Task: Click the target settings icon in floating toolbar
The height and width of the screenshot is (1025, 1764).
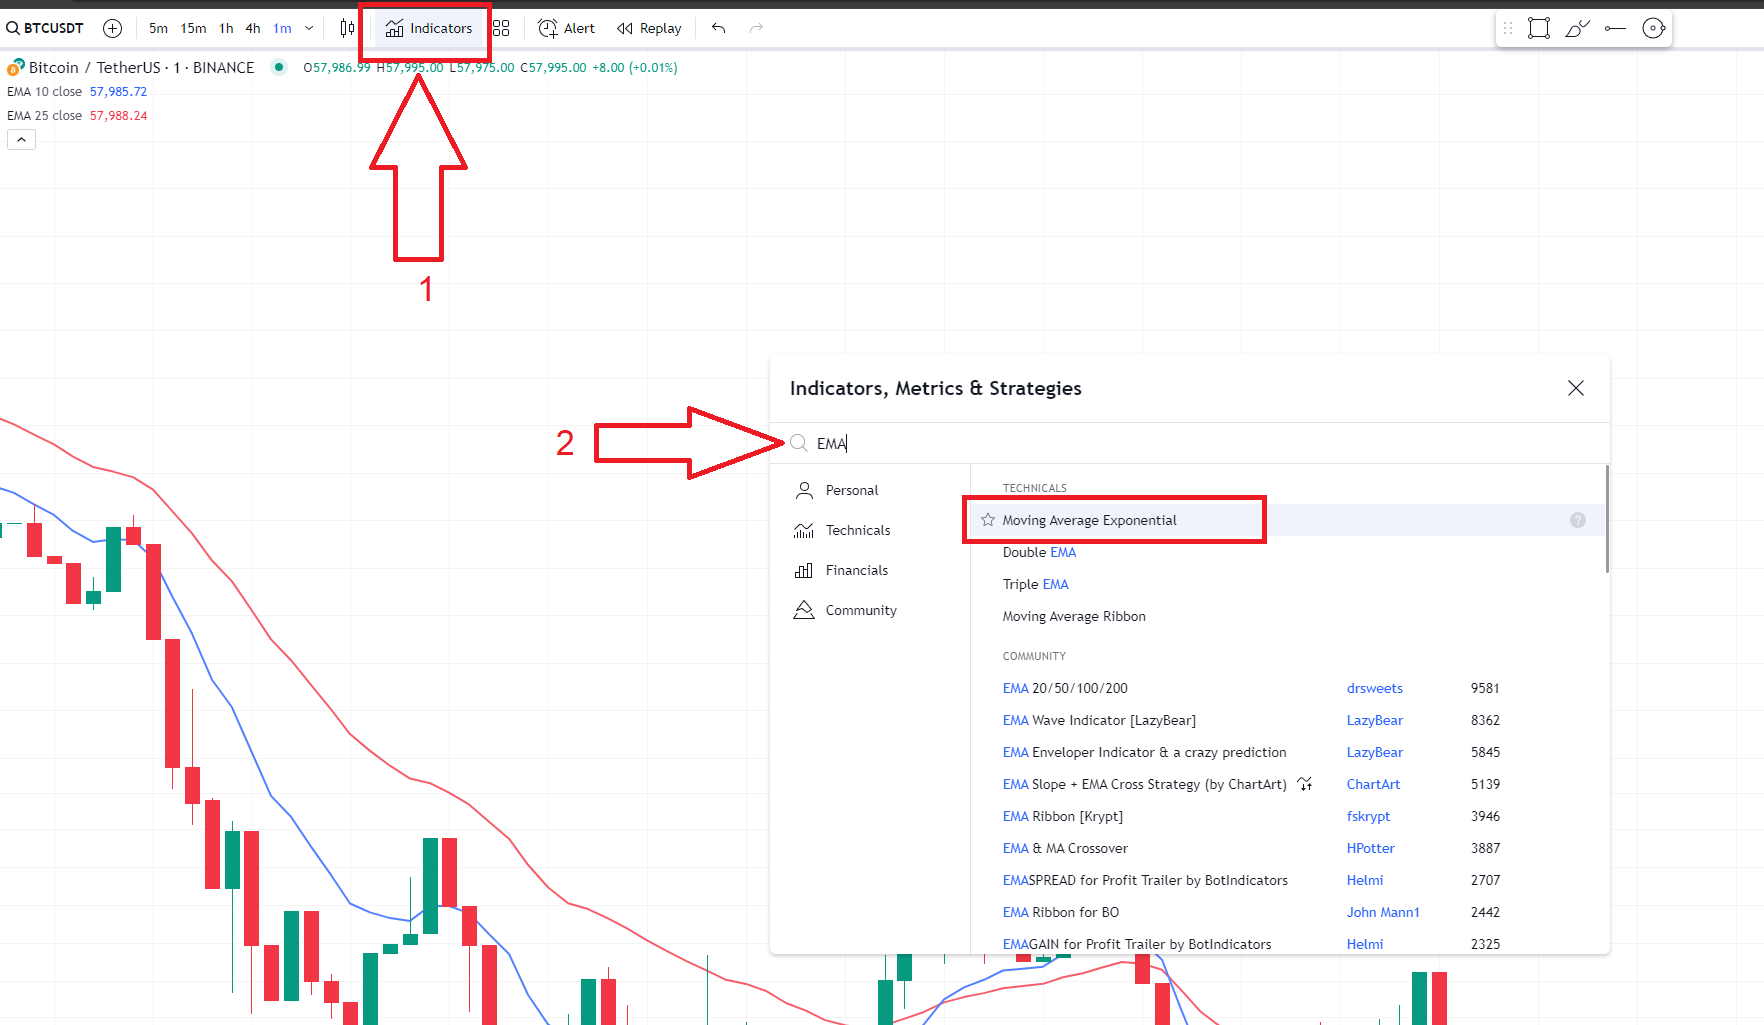Action: (x=1654, y=28)
